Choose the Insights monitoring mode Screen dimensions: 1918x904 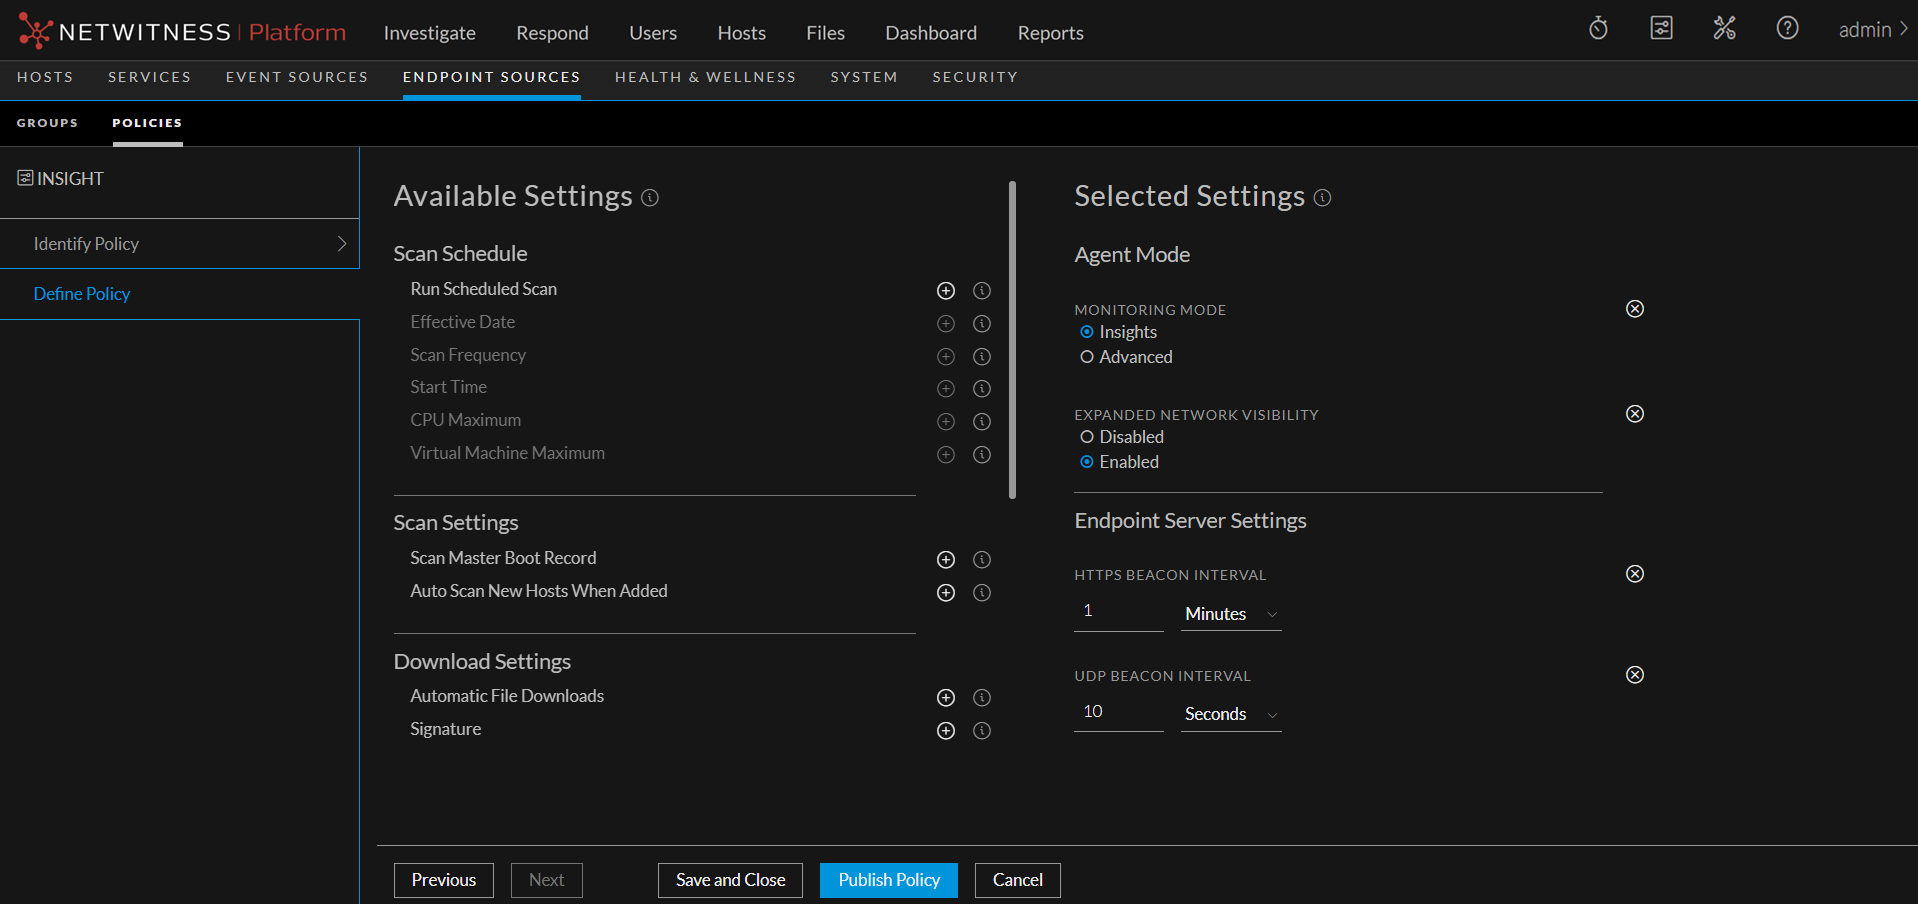(1087, 332)
